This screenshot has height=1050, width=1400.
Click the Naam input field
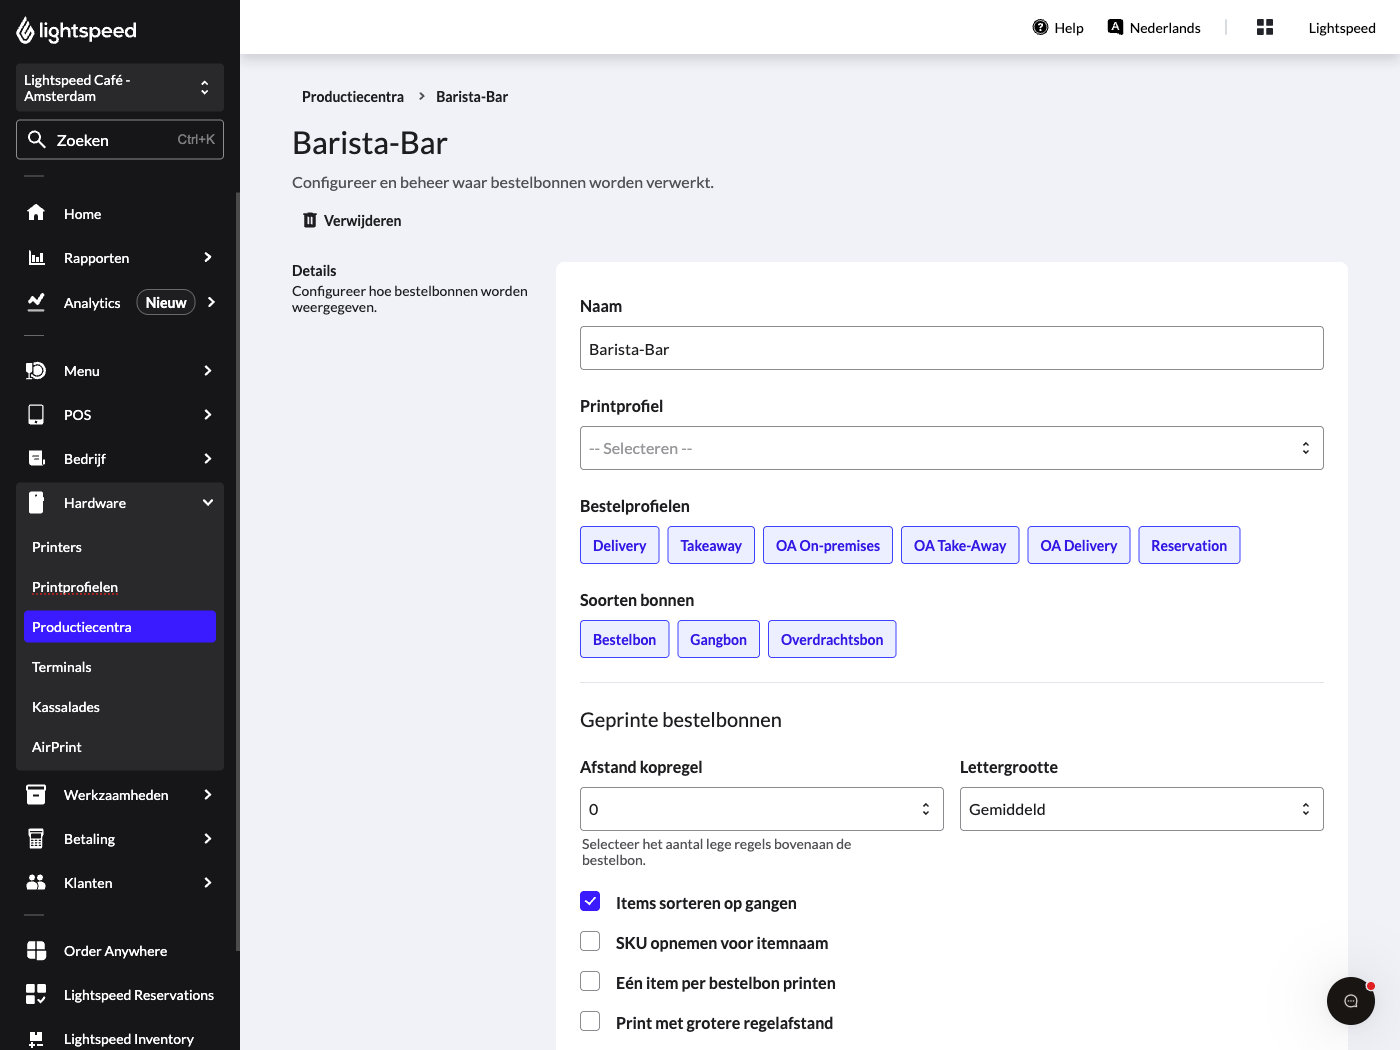952,348
